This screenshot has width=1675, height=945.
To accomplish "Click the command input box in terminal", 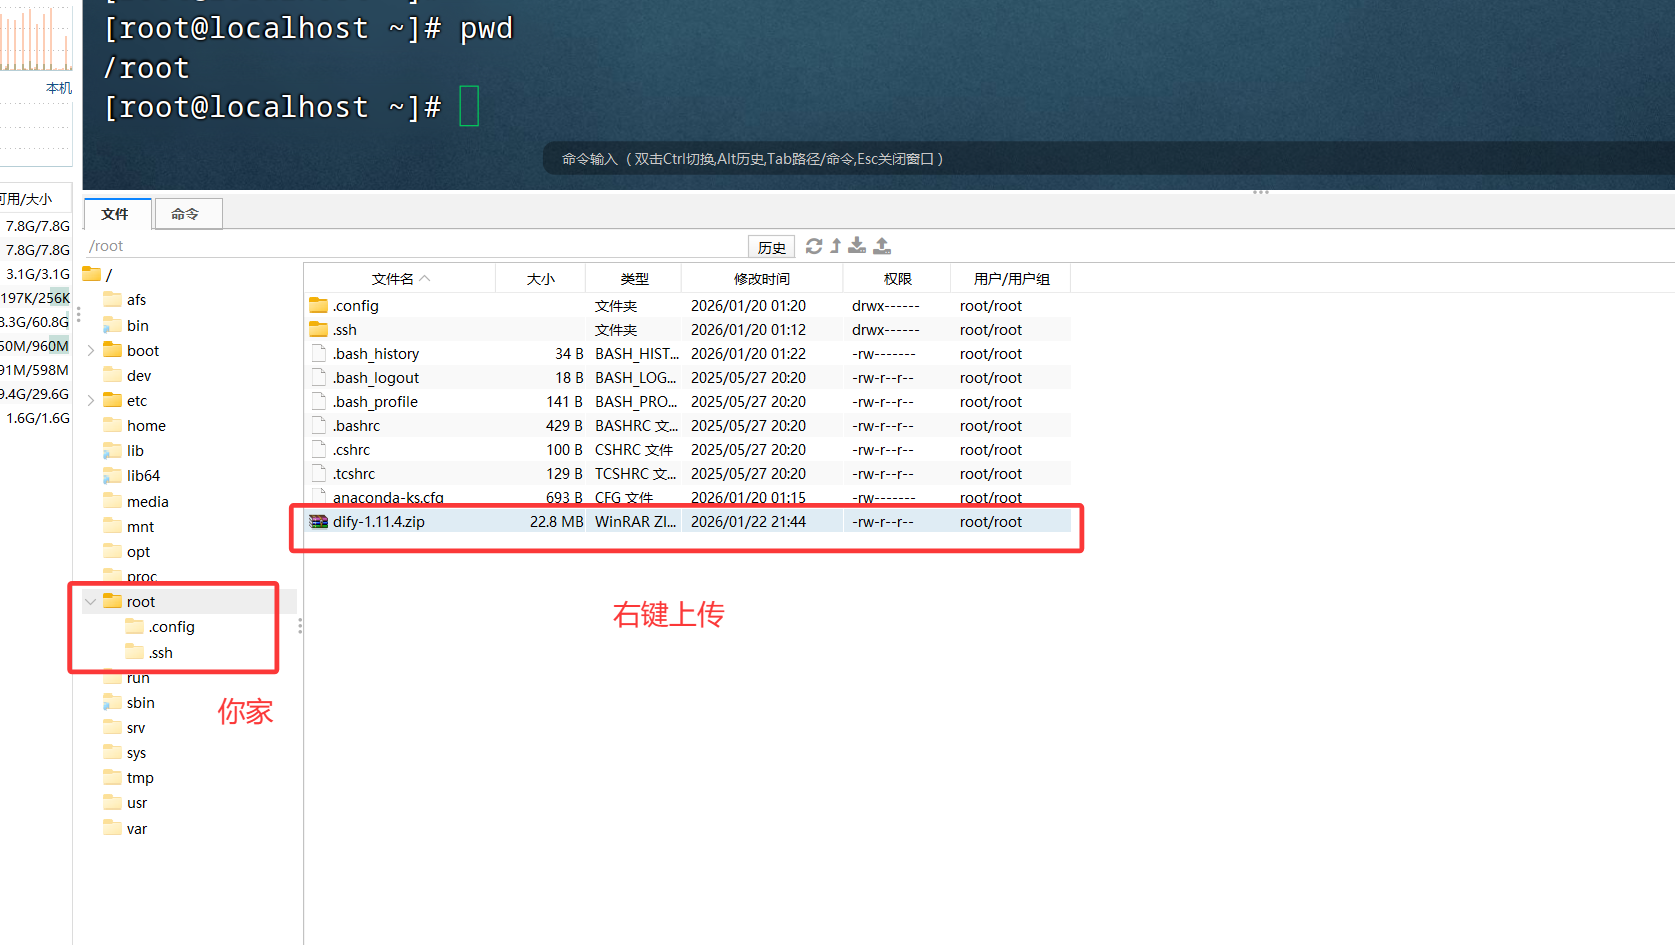I will coord(1108,159).
